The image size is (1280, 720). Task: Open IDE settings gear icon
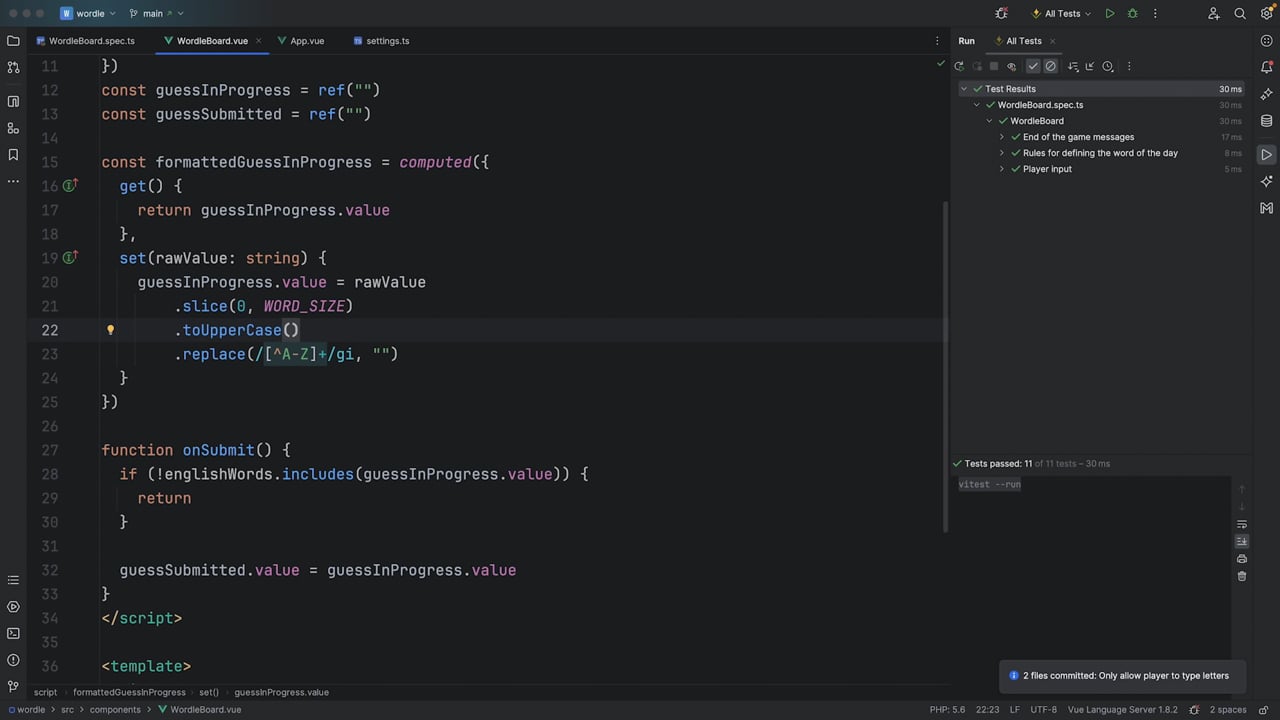tap(1266, 14)
